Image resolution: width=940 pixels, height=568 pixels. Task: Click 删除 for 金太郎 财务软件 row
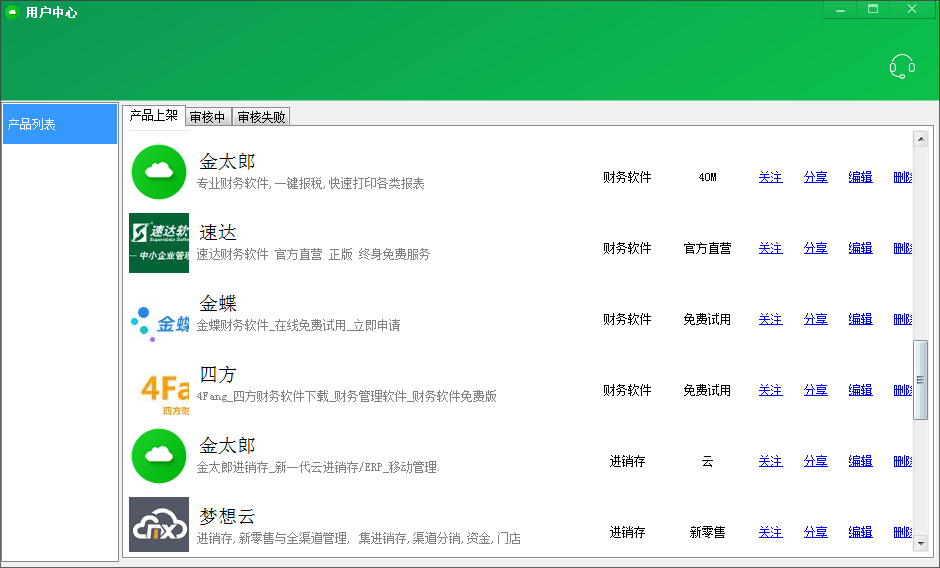coord(902,177)
